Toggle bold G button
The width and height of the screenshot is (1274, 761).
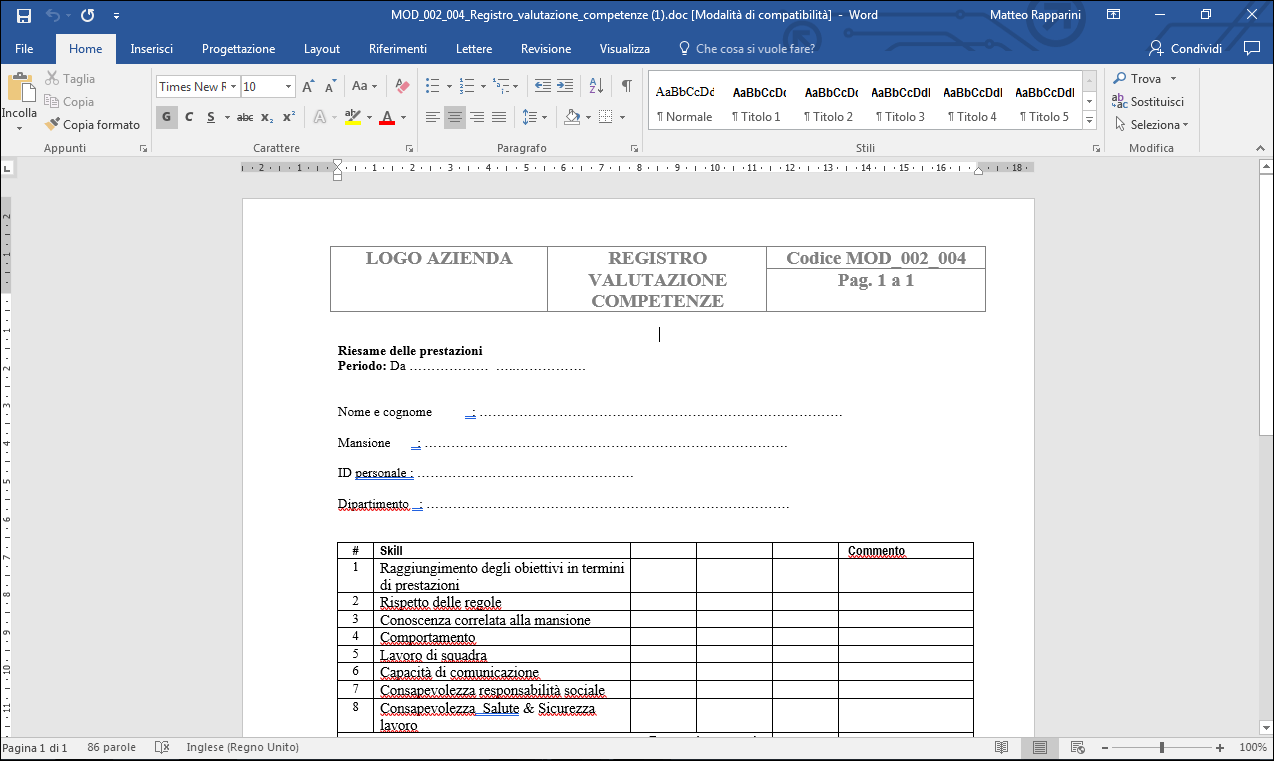[166, 118]
